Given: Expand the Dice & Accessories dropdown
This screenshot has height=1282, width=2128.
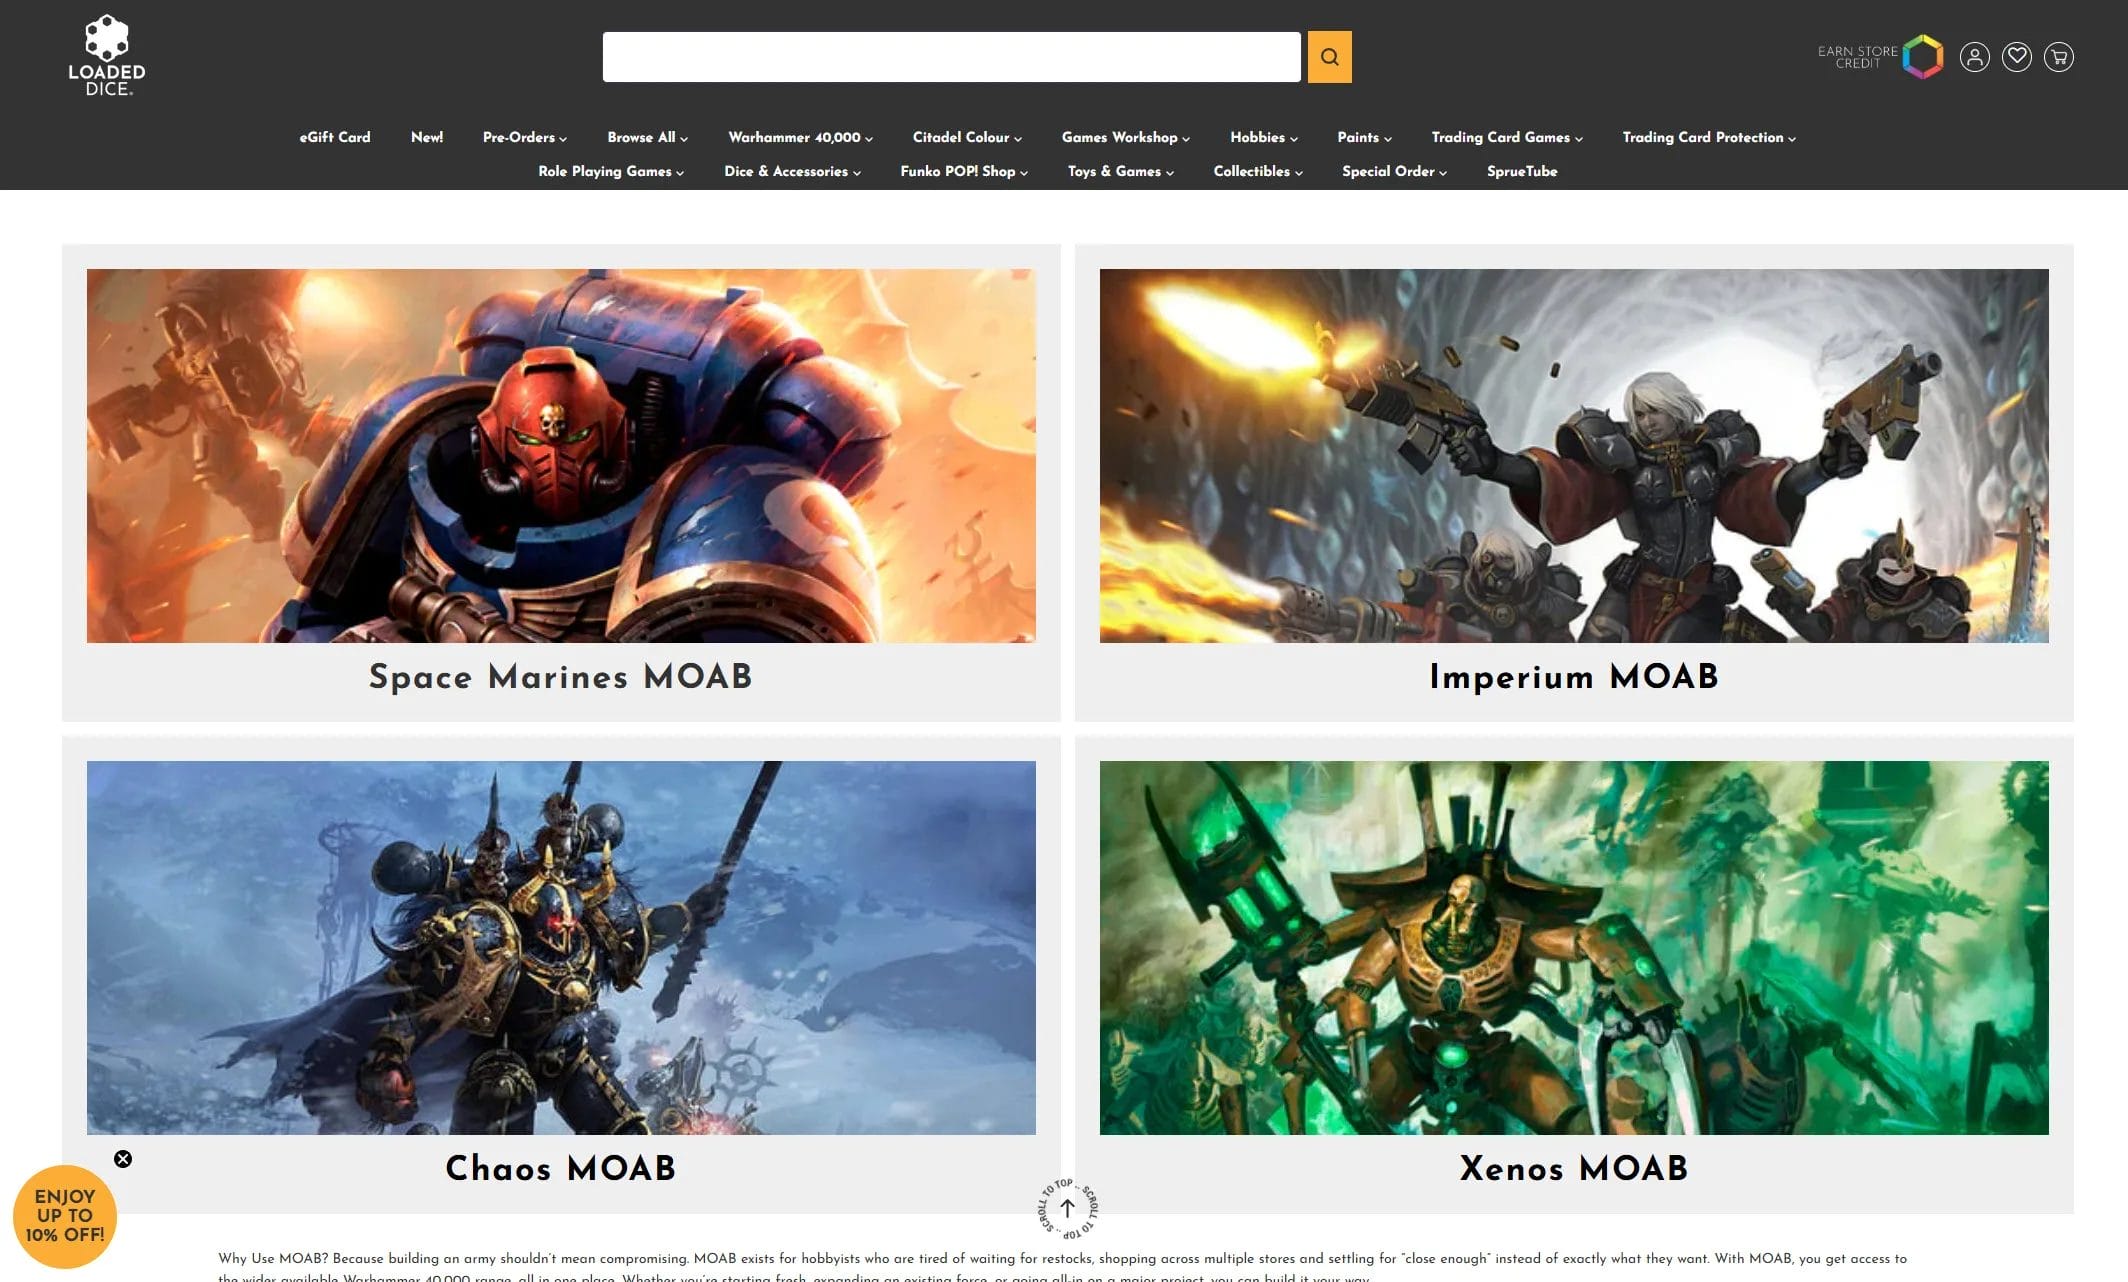Looking at the screenshot, I should click(792, 172).
